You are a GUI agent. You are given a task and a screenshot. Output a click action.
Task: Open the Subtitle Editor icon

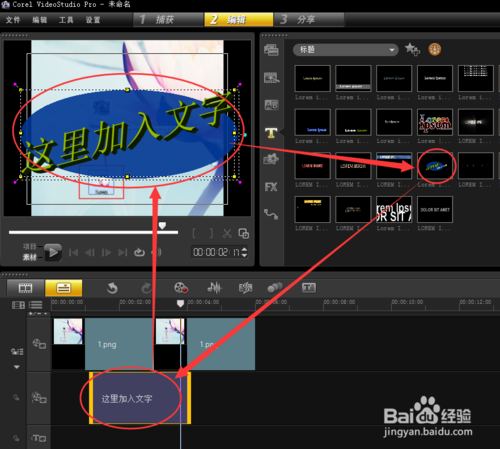[x=309, y=288]
